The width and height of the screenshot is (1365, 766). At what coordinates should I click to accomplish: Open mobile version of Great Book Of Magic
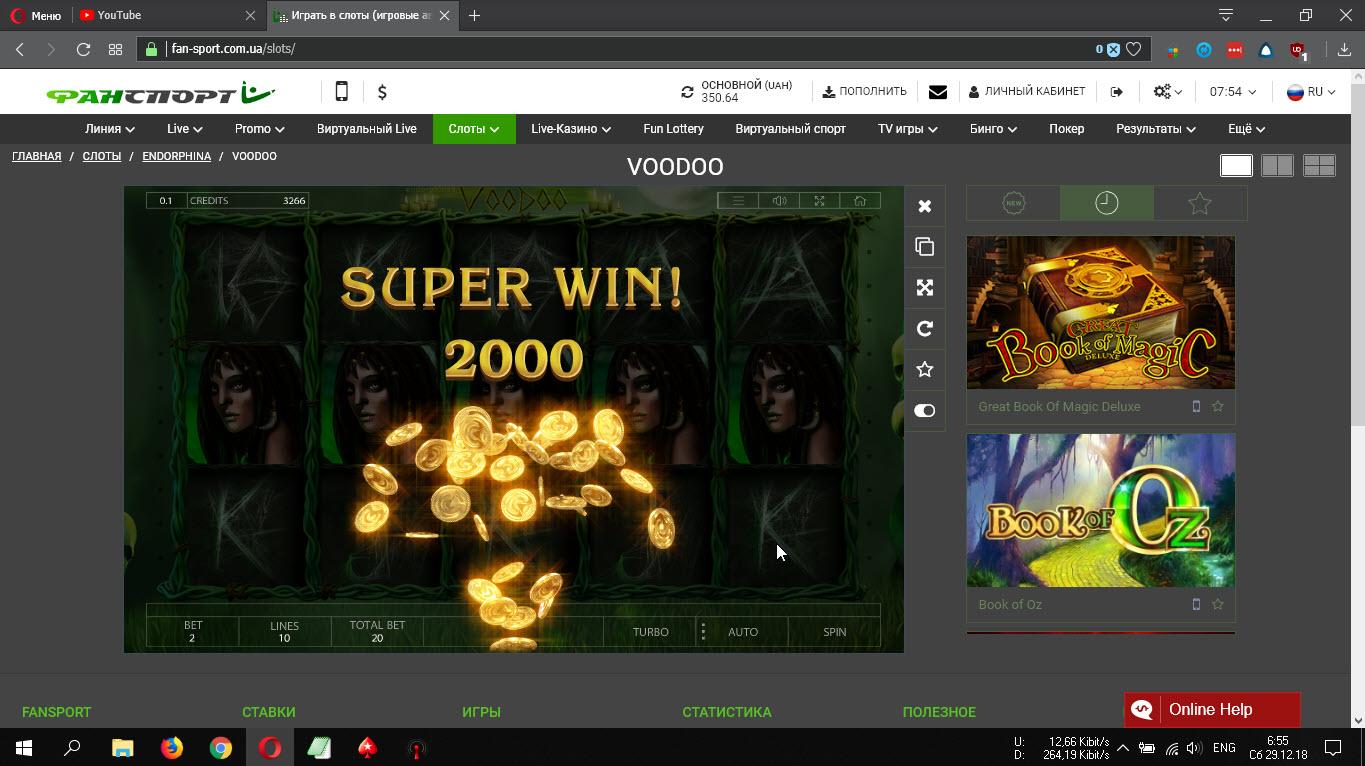point(1196,407)
